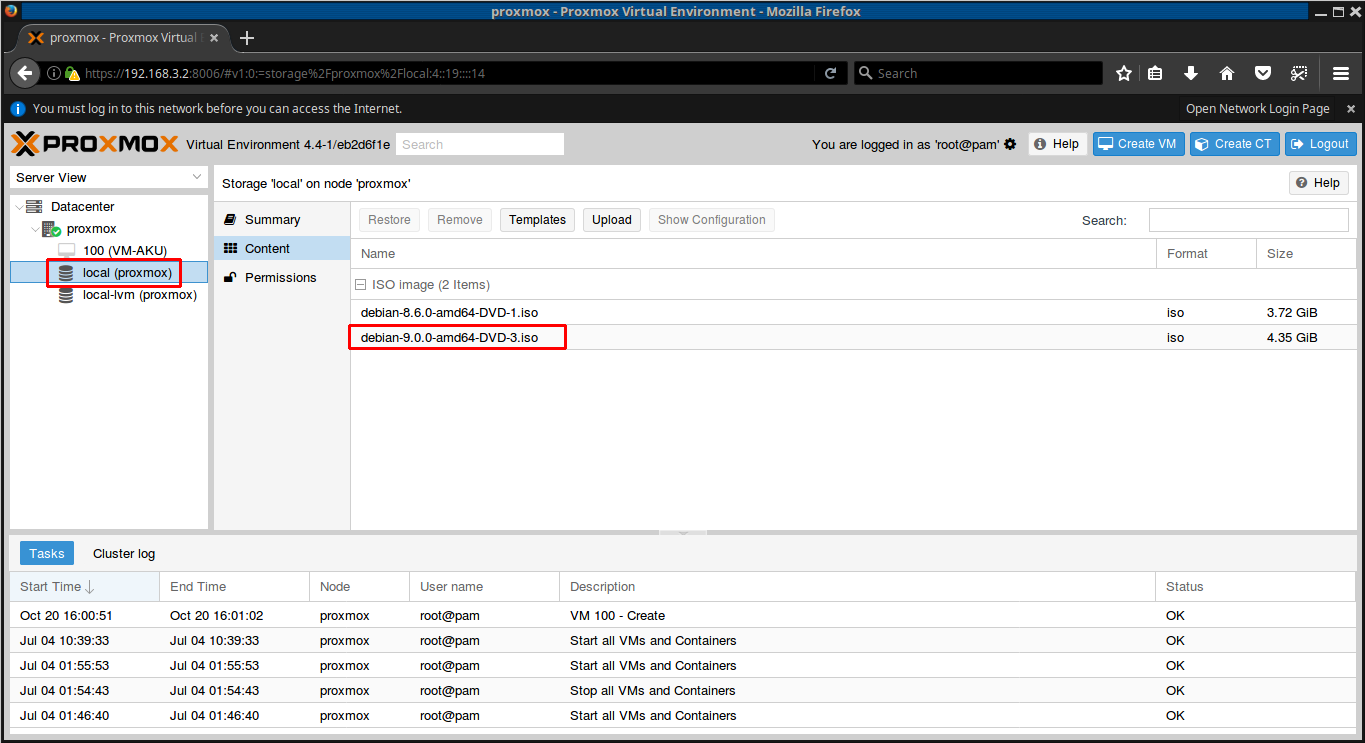Viewport: 1365px width, 743px height.
Task: Select local-lvm (proxmox) storage in tree
Action: (140, 294)
